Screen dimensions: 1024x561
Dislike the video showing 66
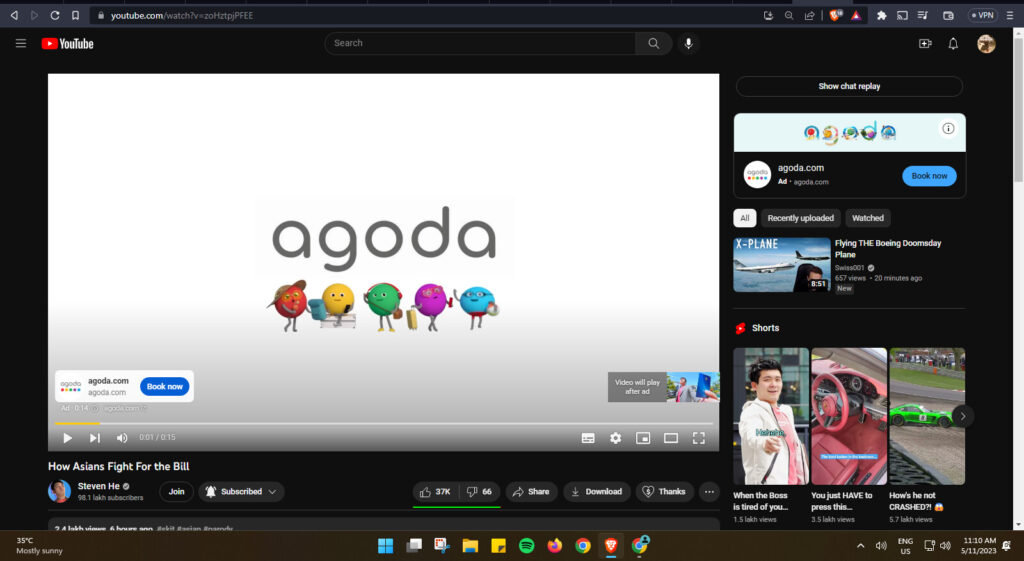click(479, 492)
